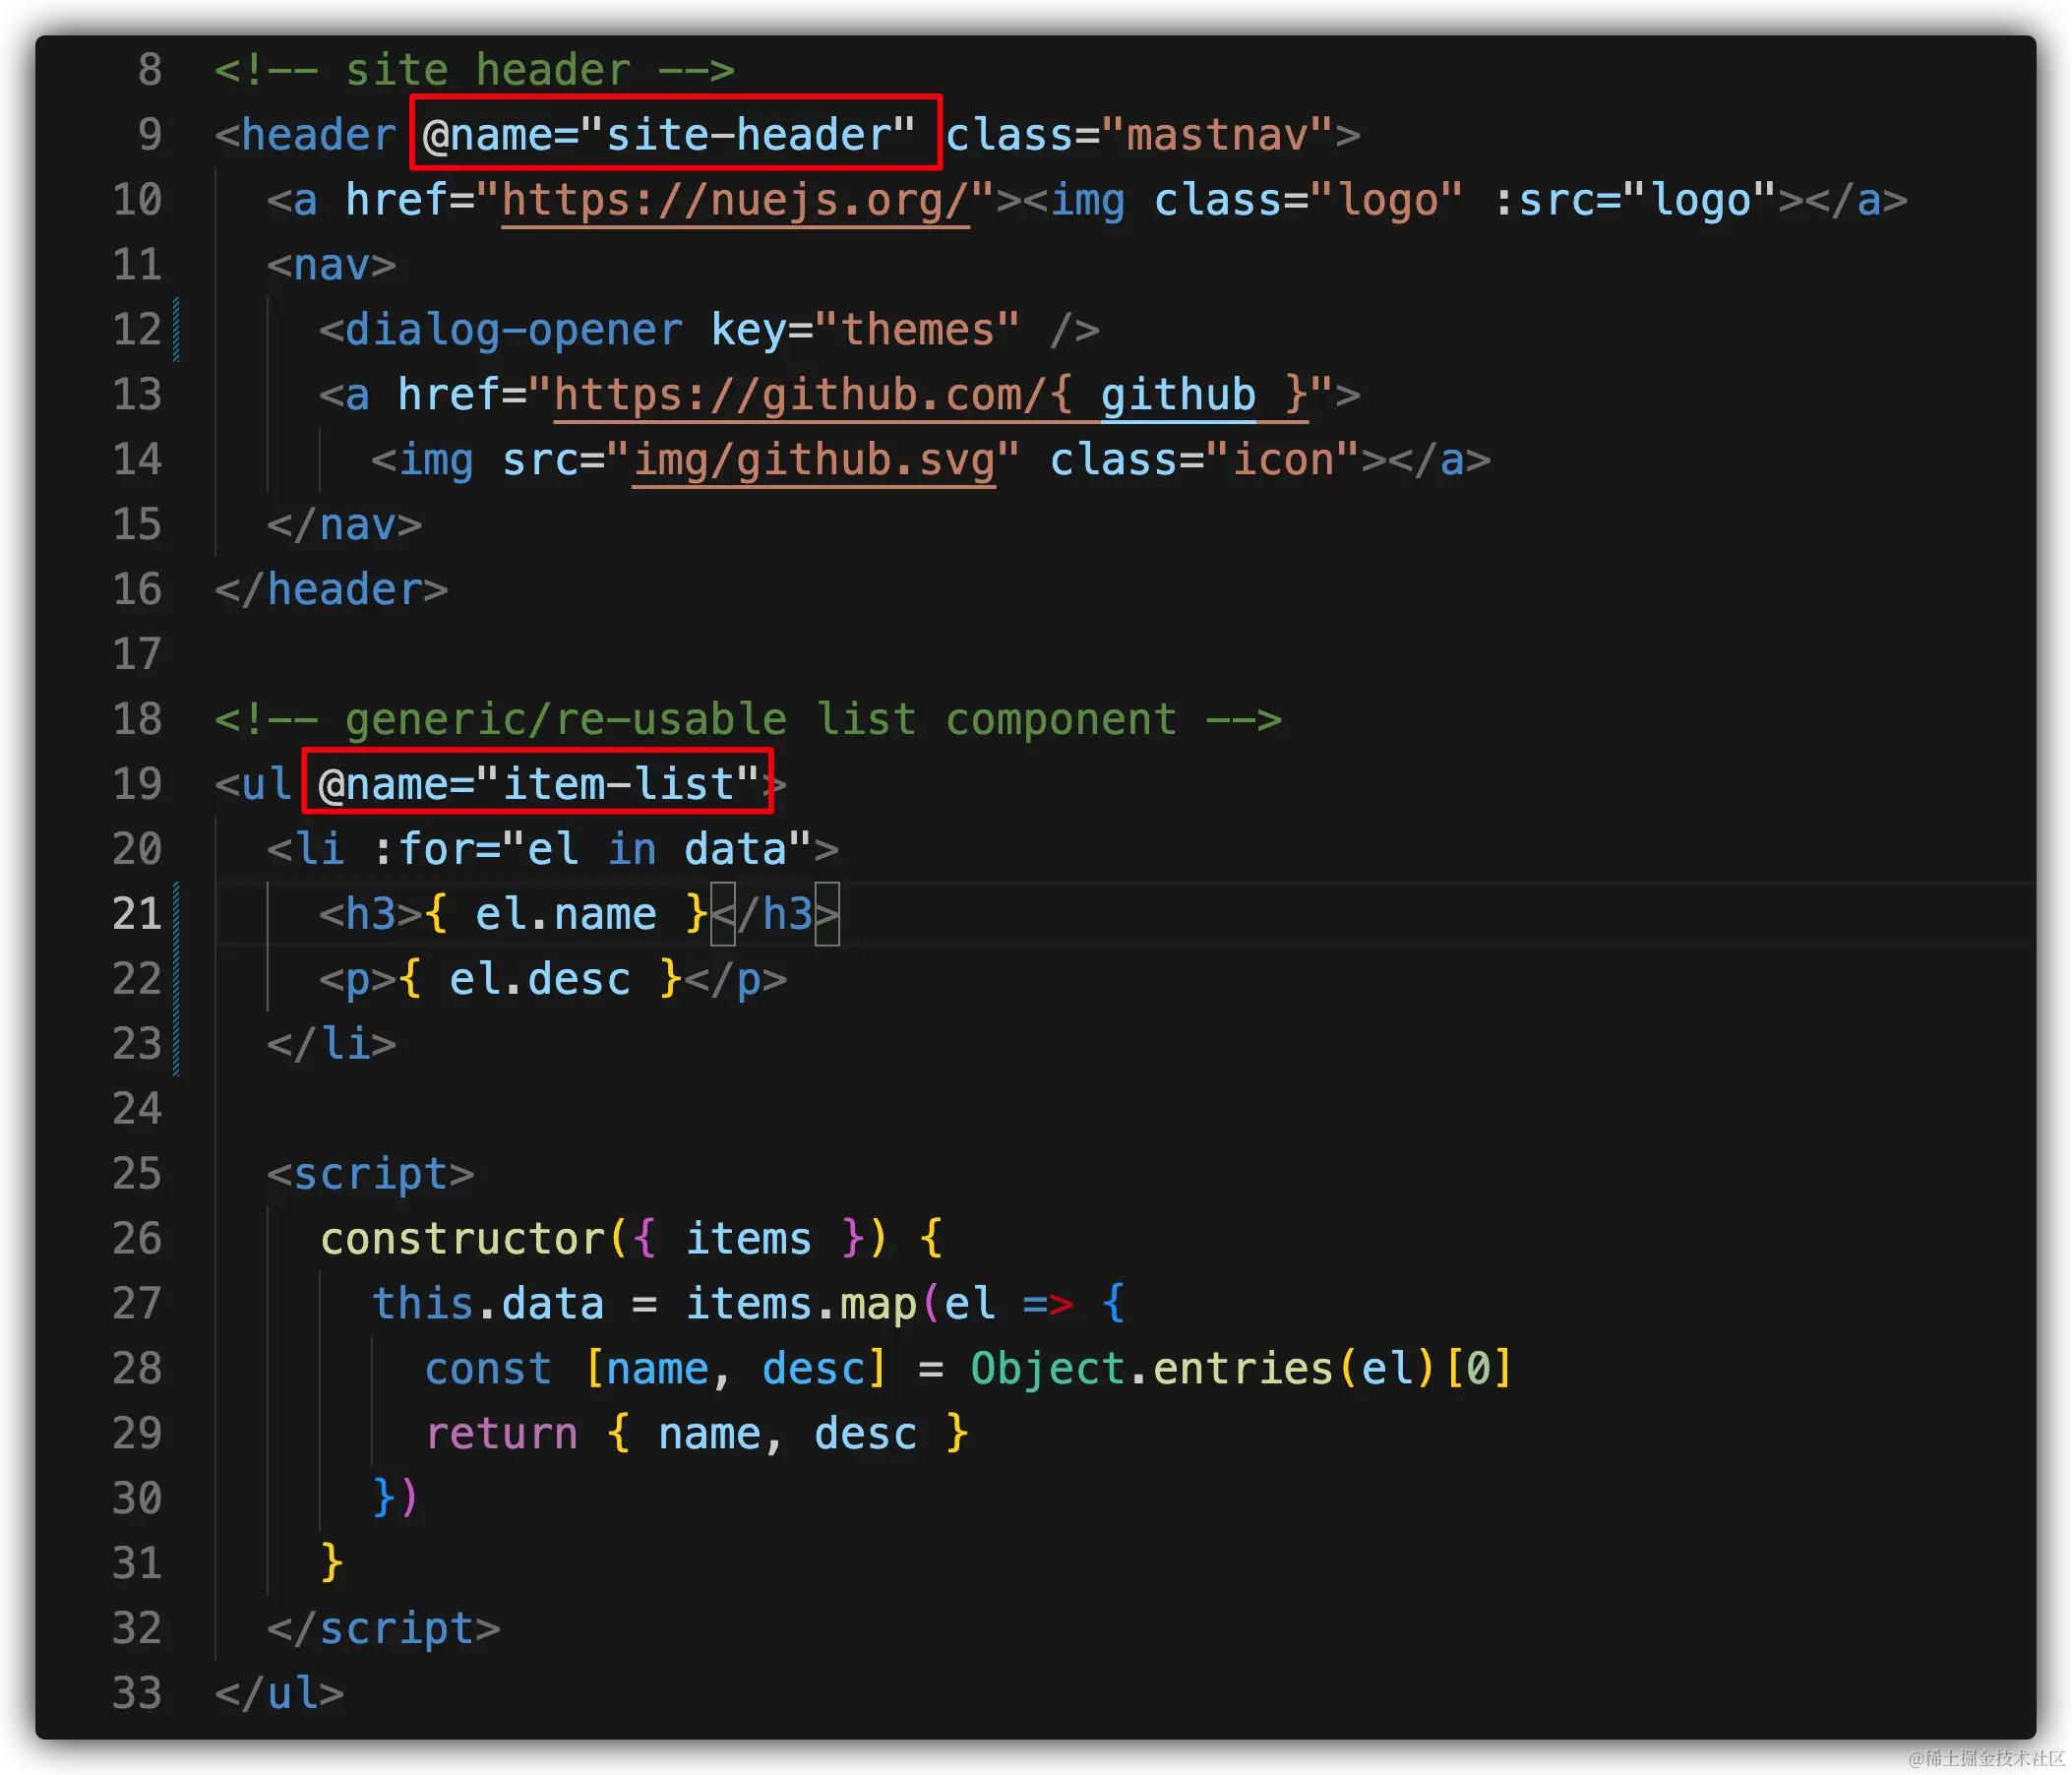Click line number 21 in gutter
This screenshot has width=2072, height=1775.
point(137,914)
